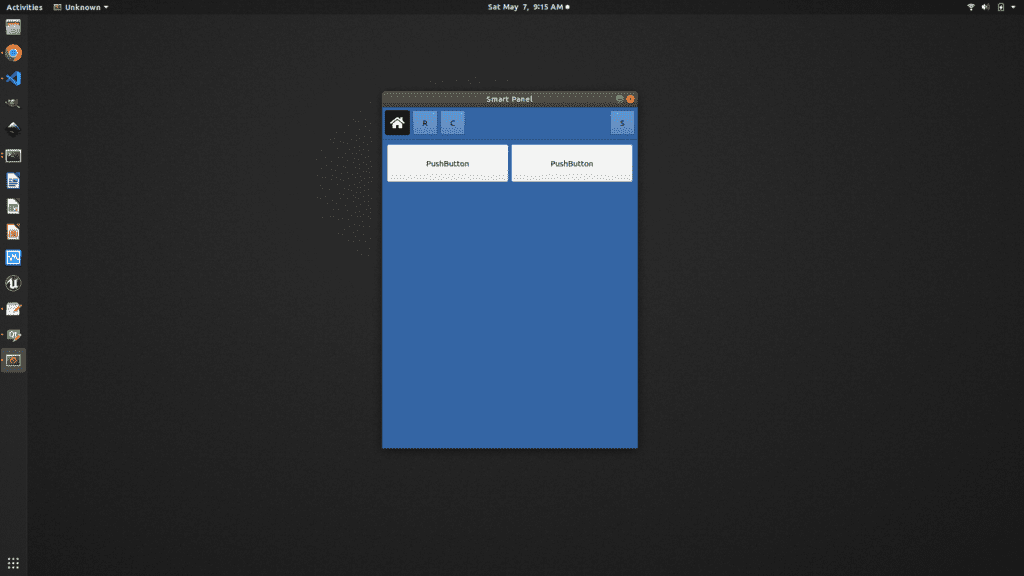Open the Terminal from the dock
Viewport: 1024px width, 576px height.
[x=14, y=156]
